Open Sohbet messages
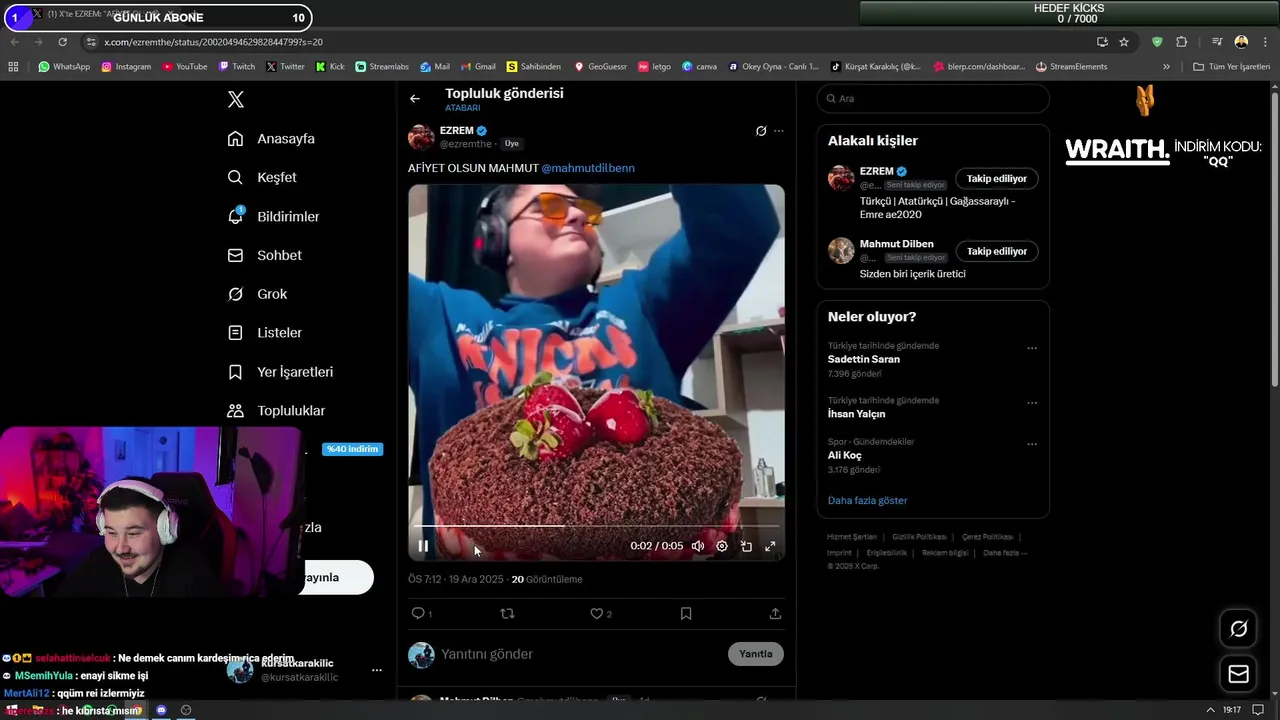1280x720 pixels. tap(264, 255)
